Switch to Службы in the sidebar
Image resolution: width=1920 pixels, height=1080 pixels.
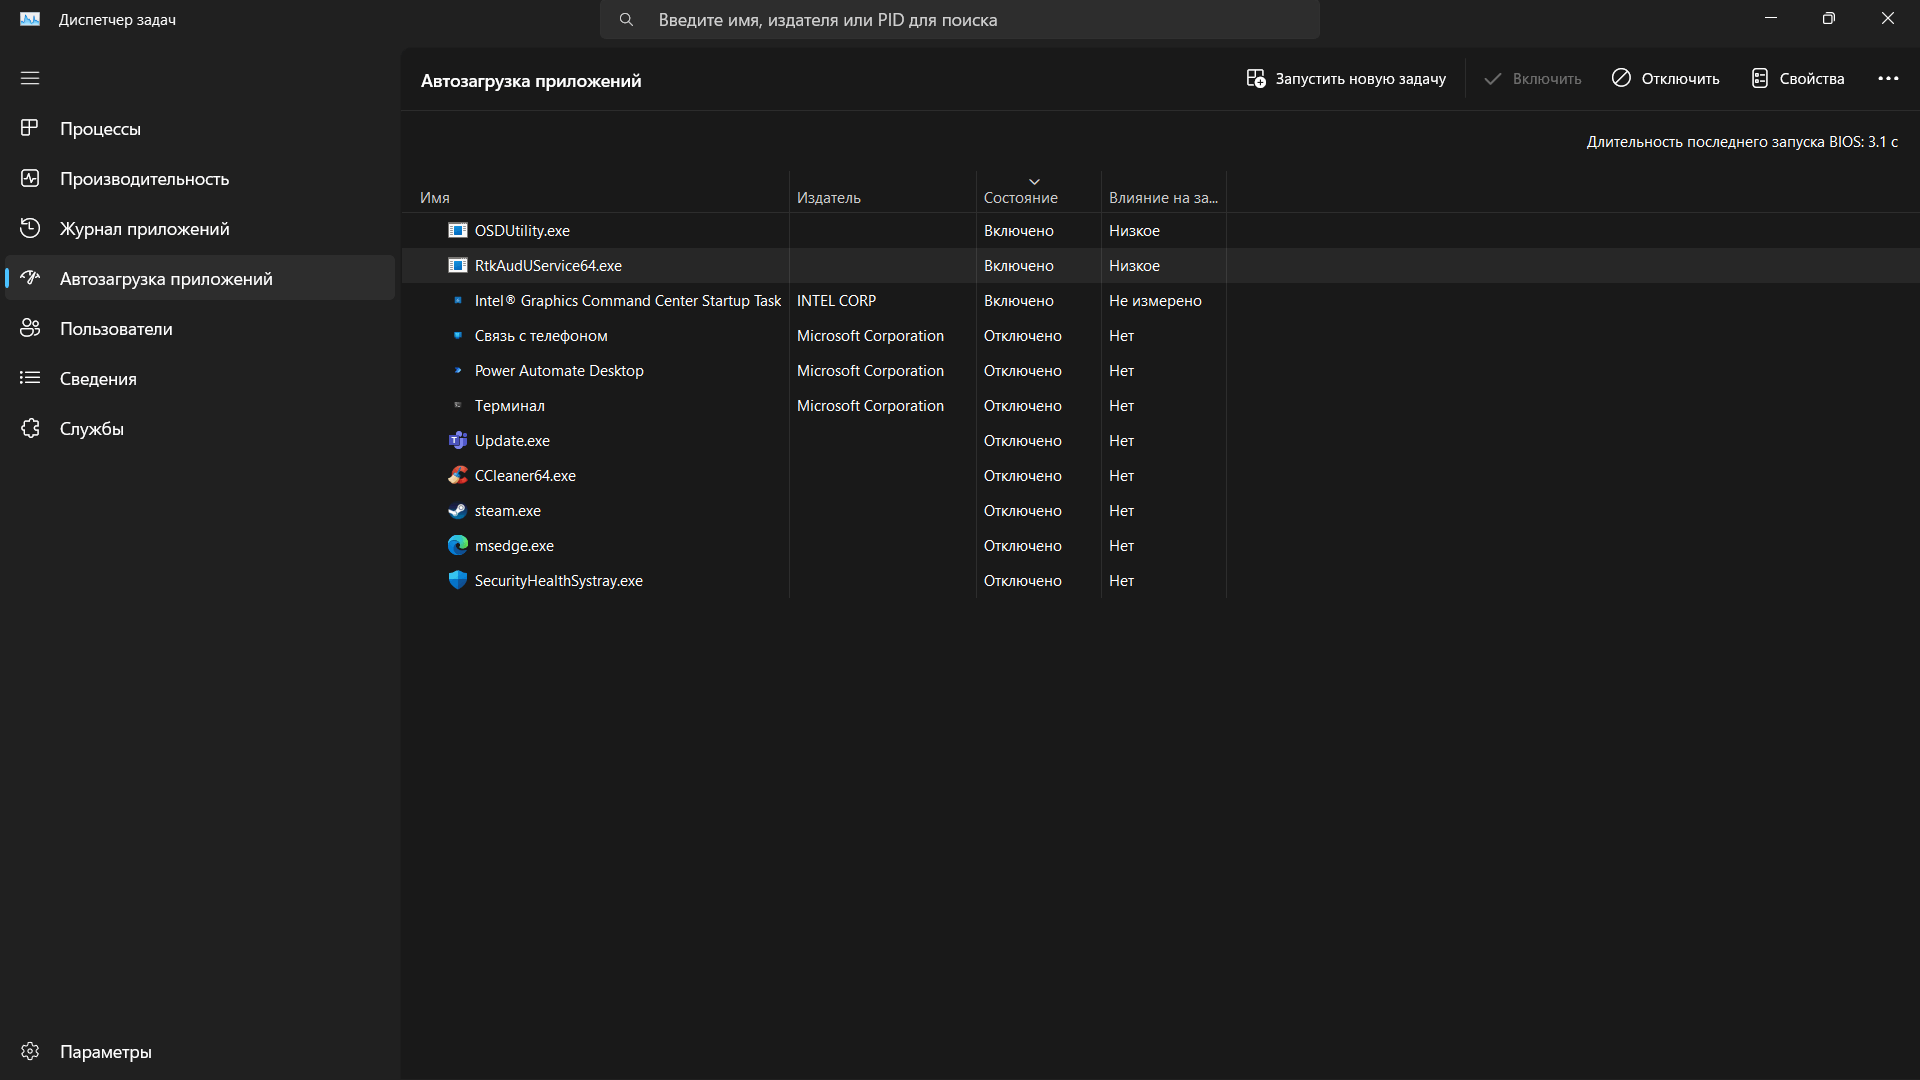click(x=200, y=428)
